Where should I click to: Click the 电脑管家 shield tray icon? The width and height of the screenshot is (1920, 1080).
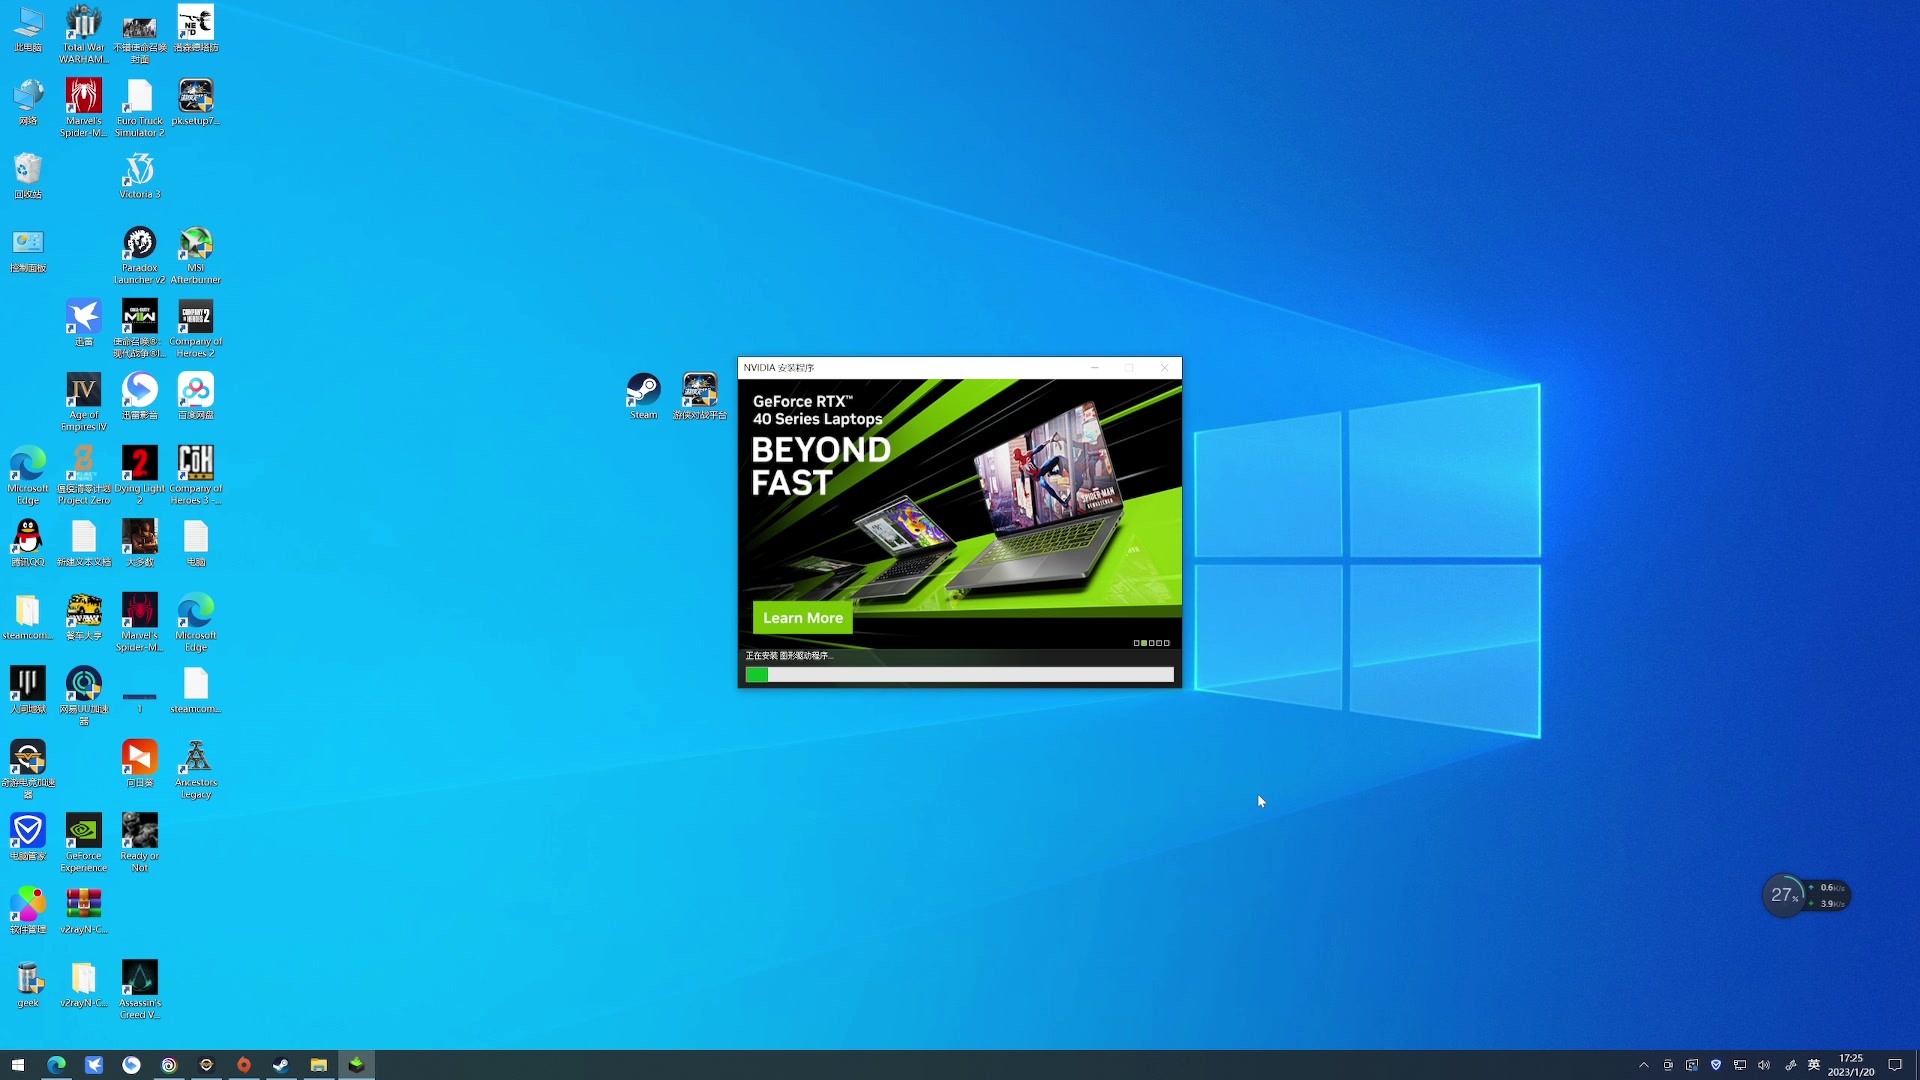1716,1065
